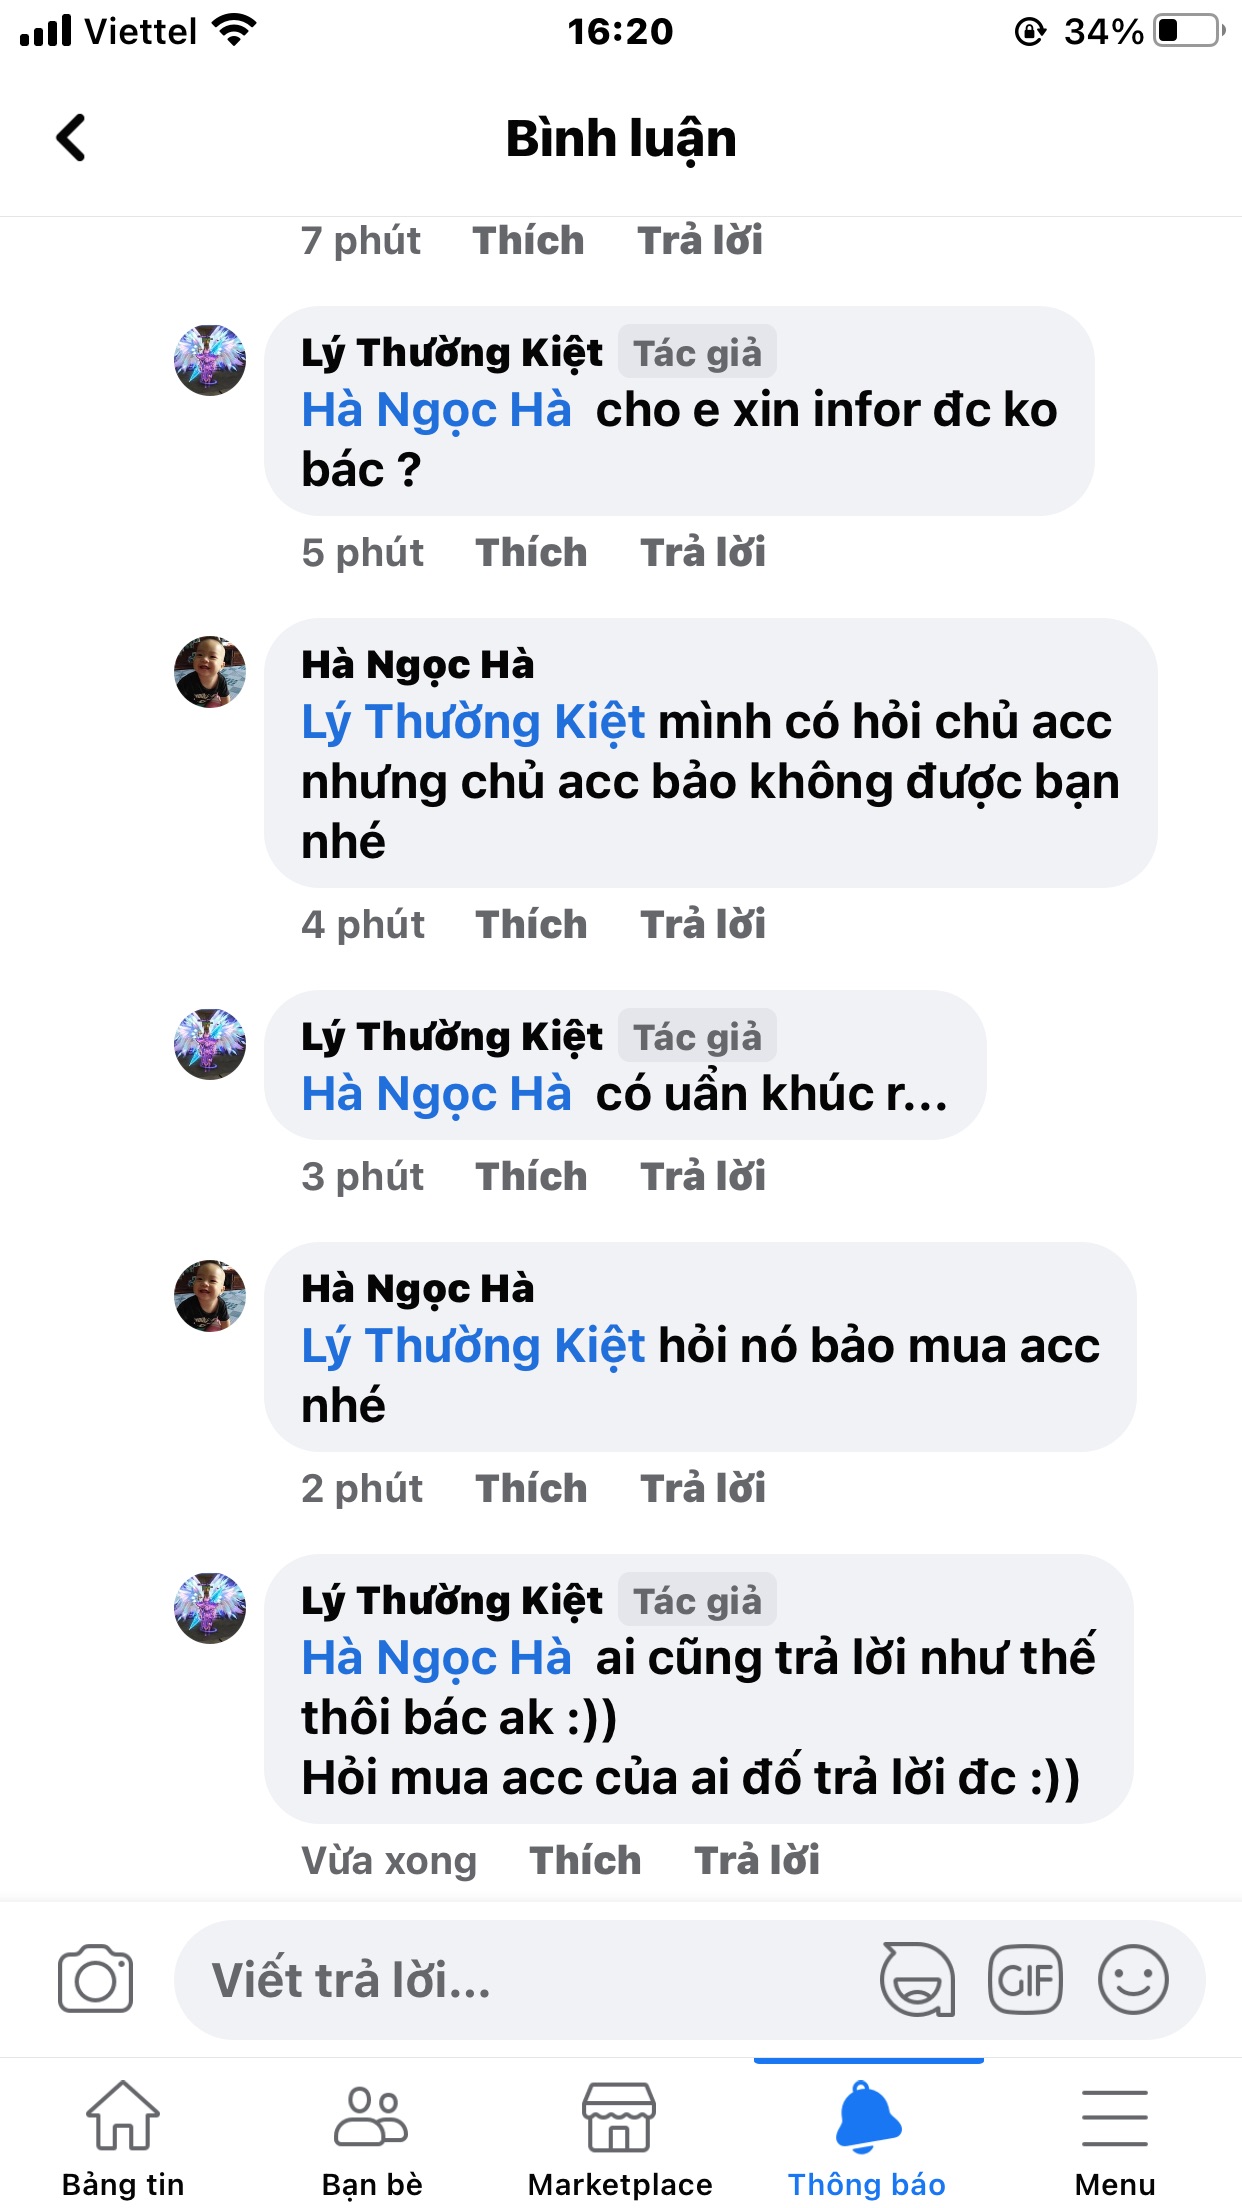Like the 'cho e xin infor' comment

(531, 553)
